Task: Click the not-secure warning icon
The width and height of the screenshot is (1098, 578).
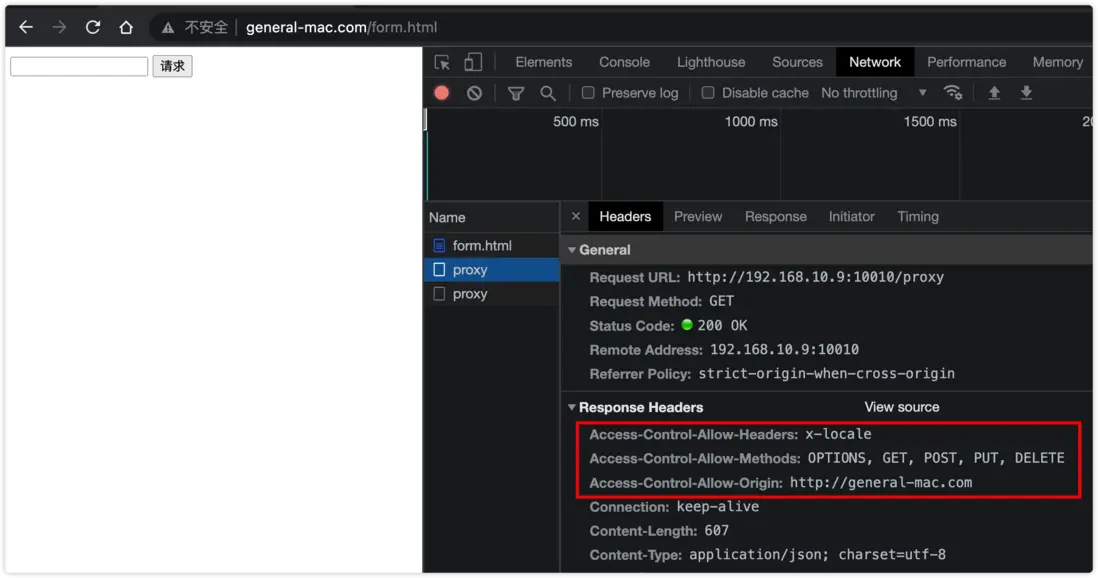Action: click(168, 27)
